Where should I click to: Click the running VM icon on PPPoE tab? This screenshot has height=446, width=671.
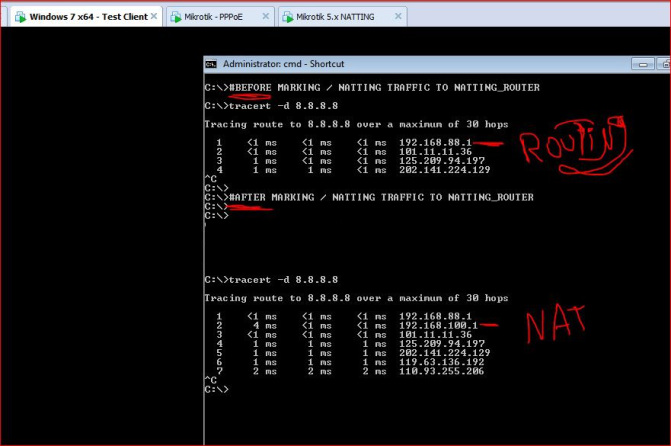(175, 17)
